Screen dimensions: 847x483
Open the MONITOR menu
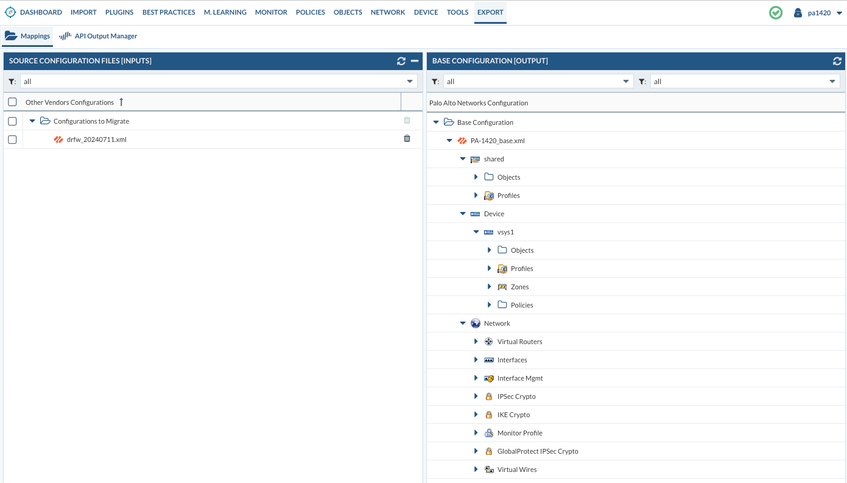point(271,12)
